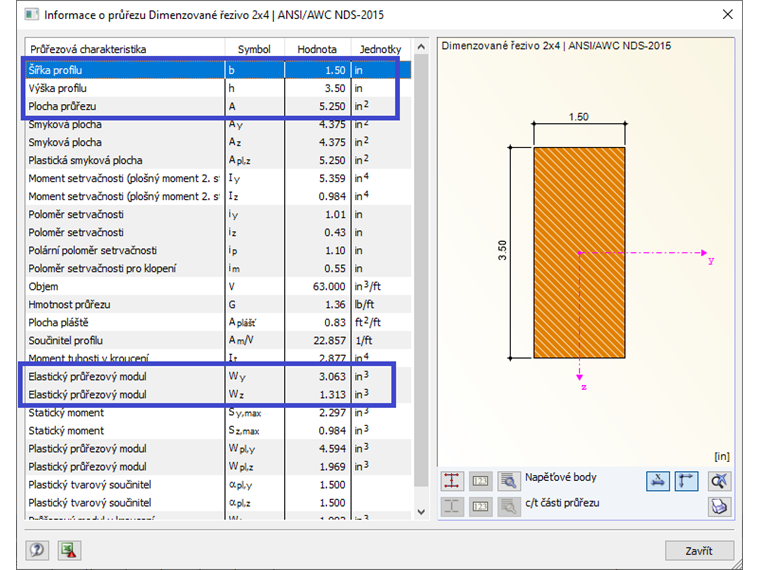Select the Součinitel profilu row
Viewport: 760px width, 570px height.
click(x=218, y=340)
